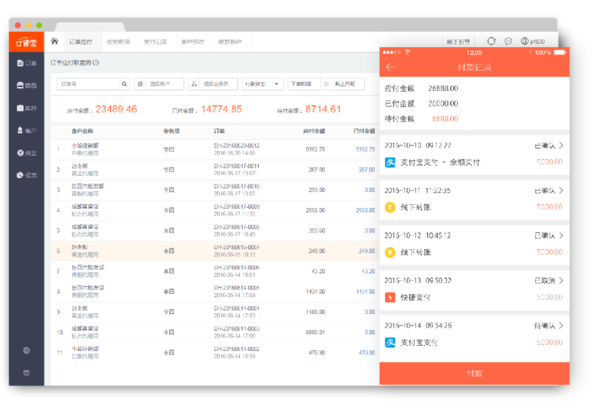
Task: Click the 订单 column header
Action: pyautogui.click(x=219, y=131)
